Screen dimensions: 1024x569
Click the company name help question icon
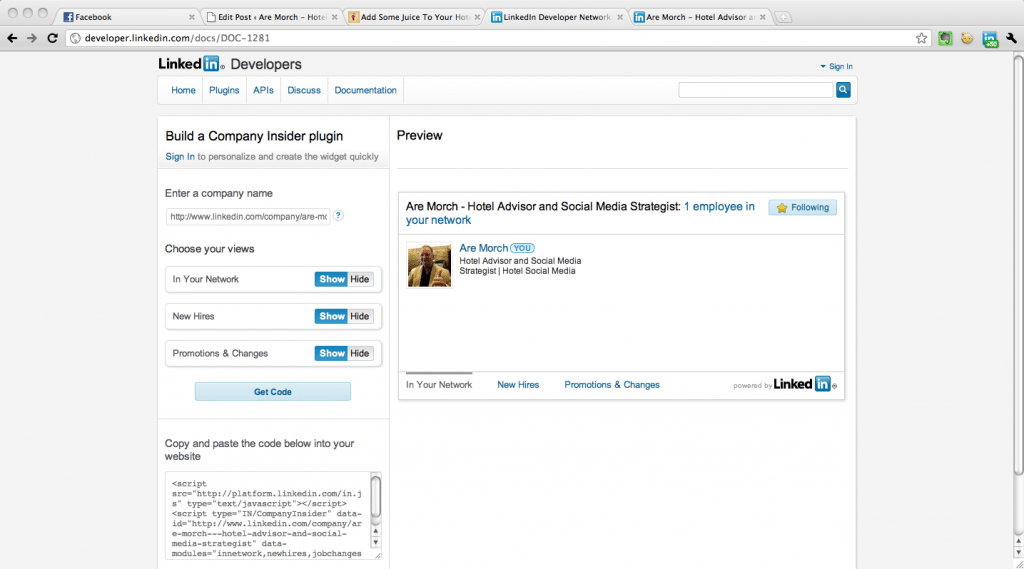coord(338,215)
